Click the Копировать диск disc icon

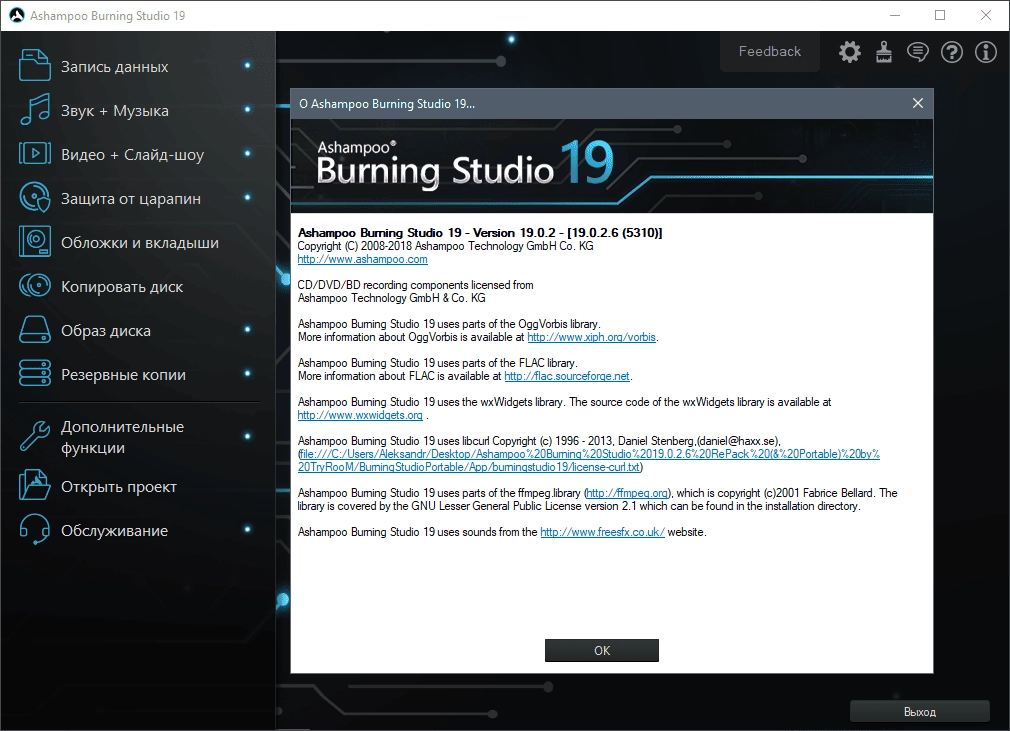(x=34, y=285)
